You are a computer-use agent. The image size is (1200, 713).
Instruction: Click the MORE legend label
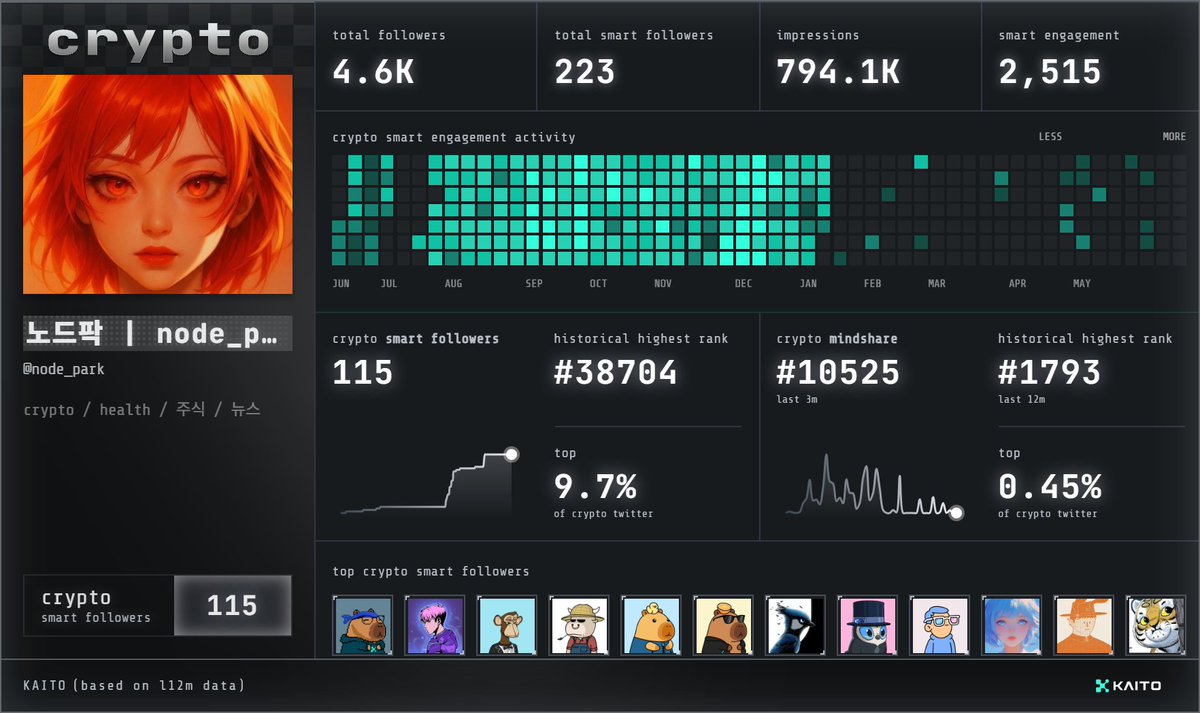[x=1174, y=137]
